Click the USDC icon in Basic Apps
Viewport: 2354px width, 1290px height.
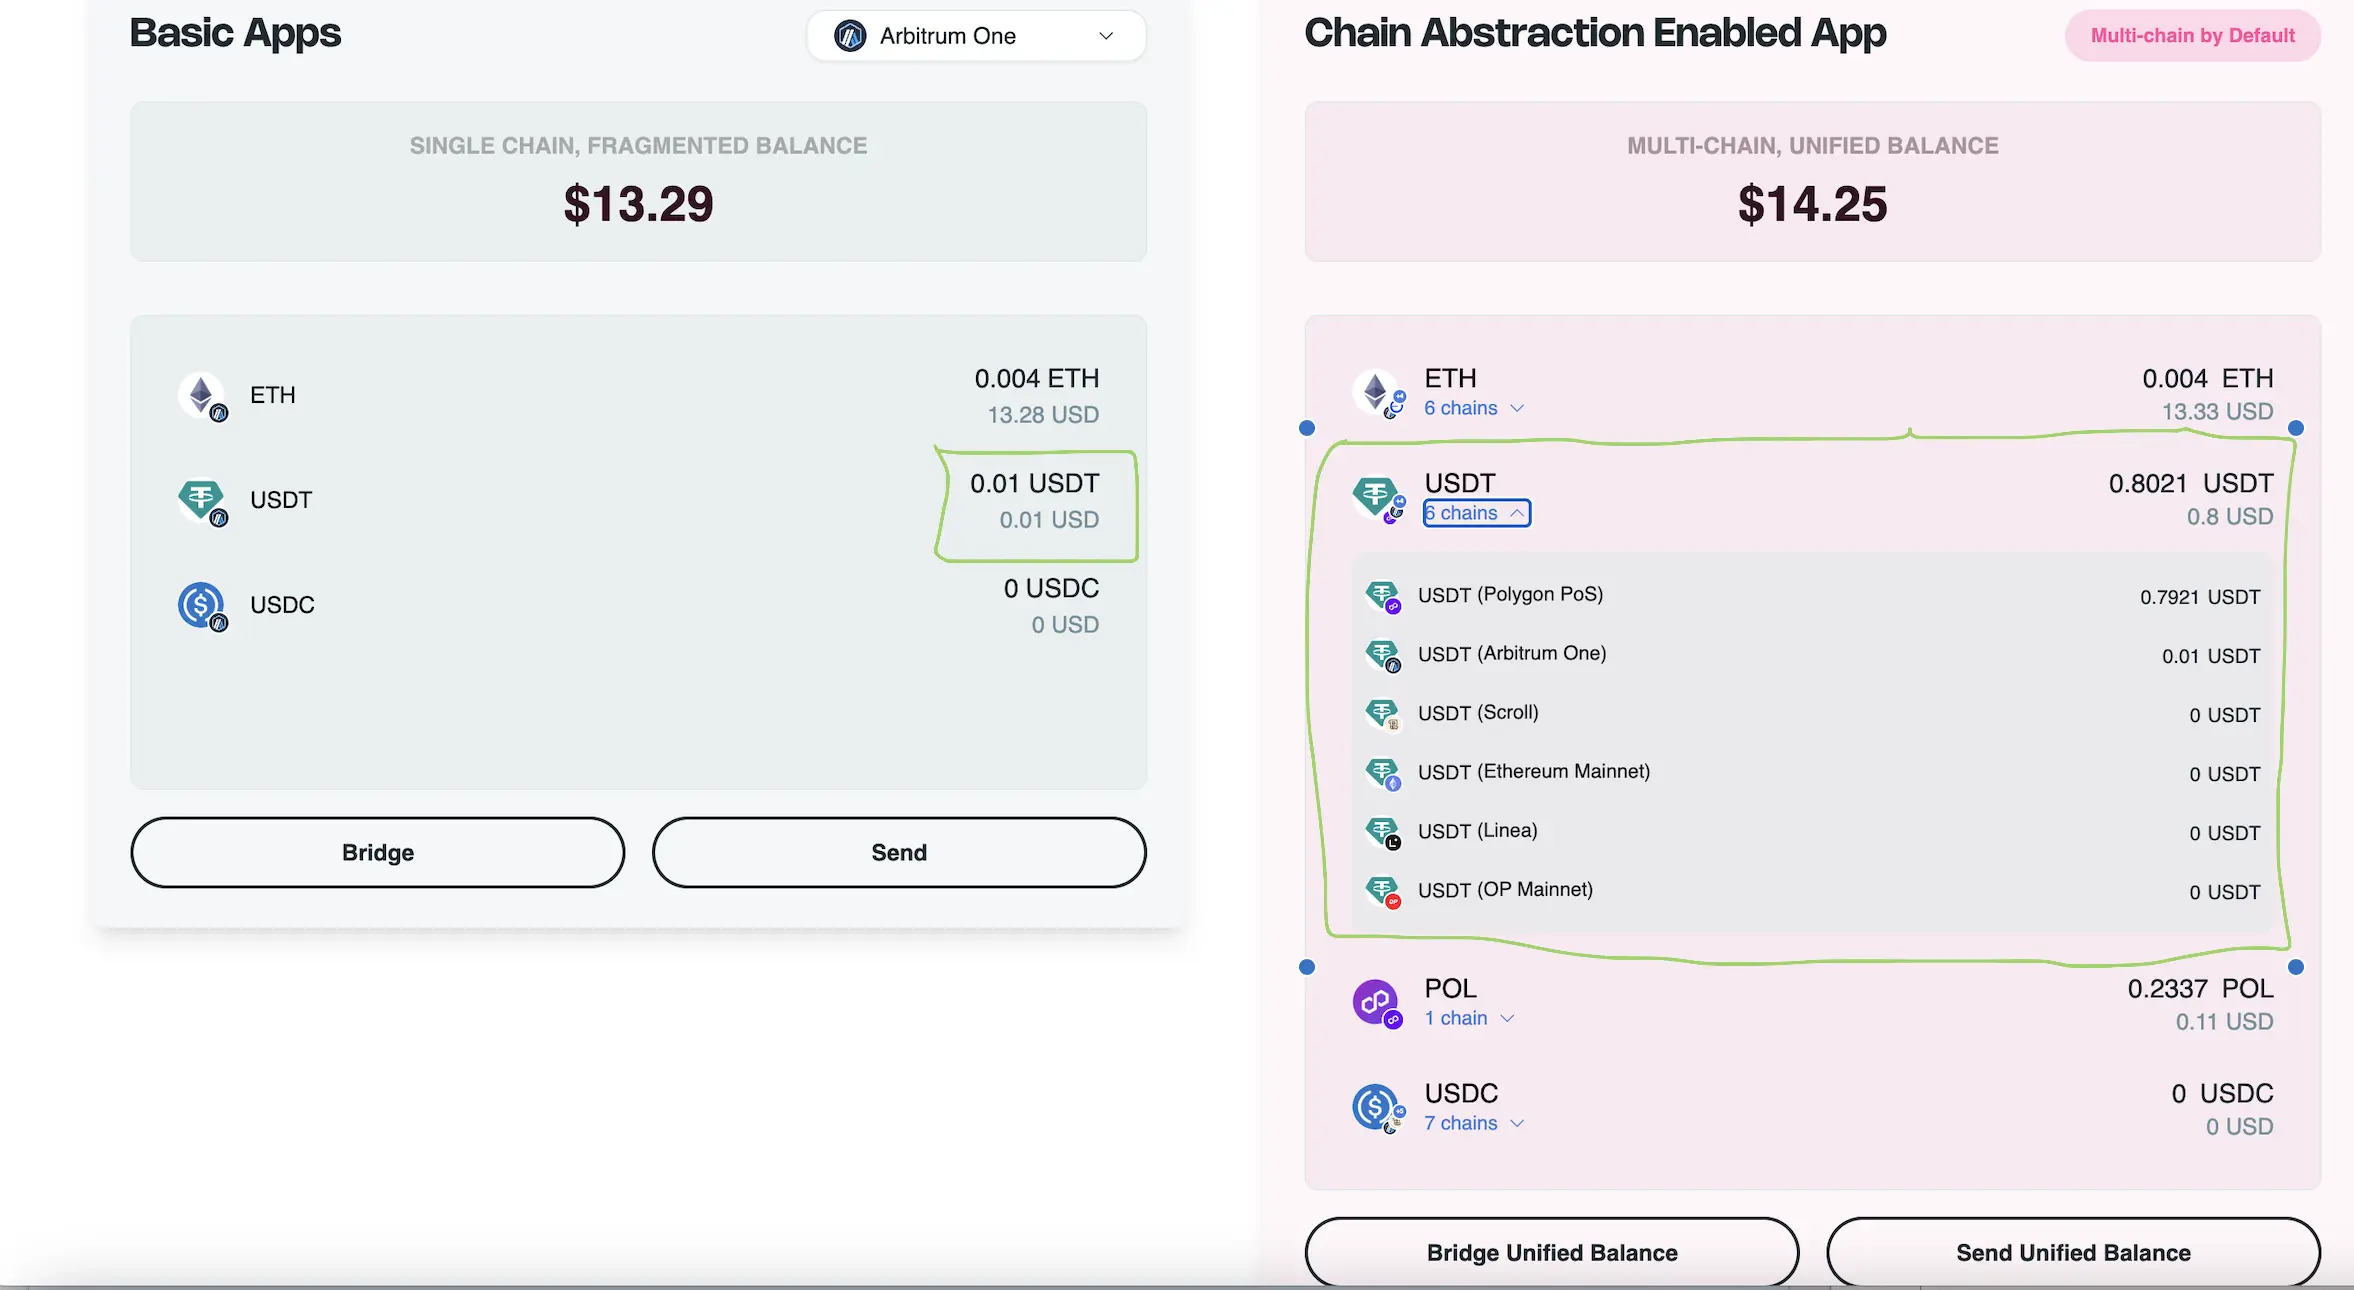tap(203, 606)
